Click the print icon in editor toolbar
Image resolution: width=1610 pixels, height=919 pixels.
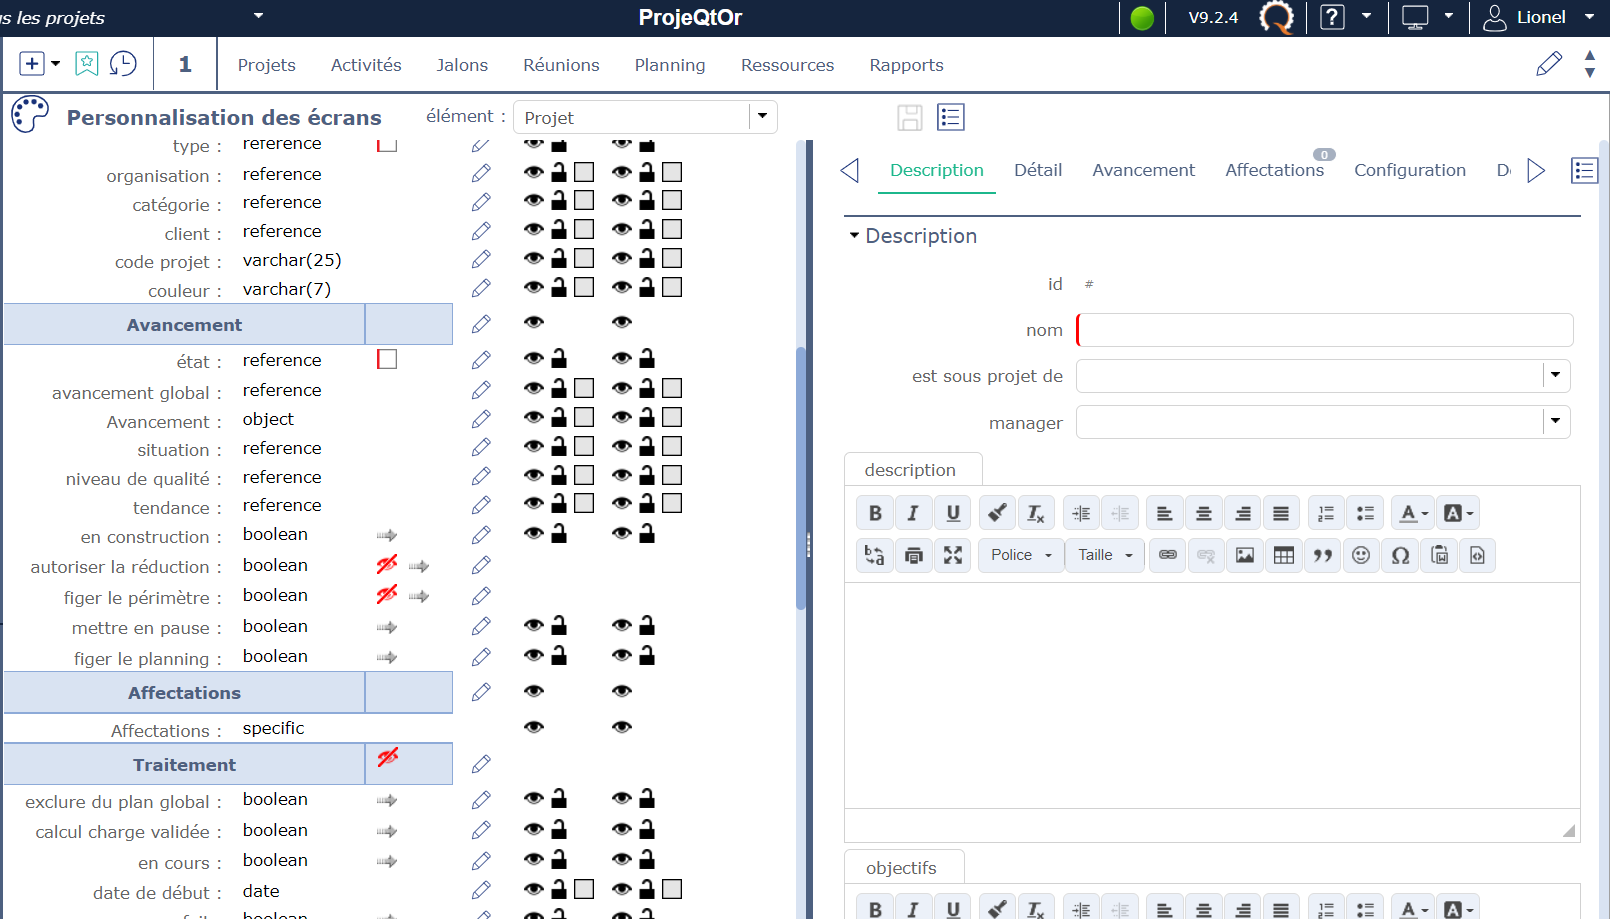click(x=913, y=555)
